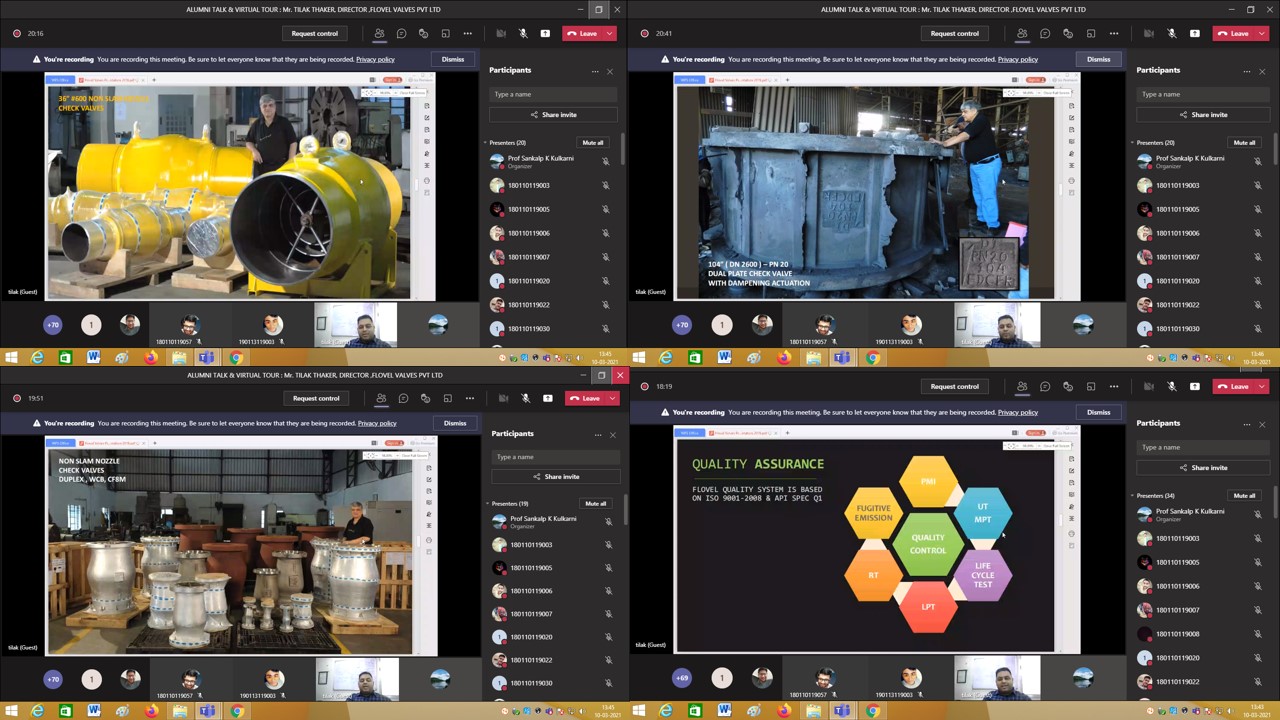The width and height of the screenshot is (1280, 720).
Task: Open the Leave dropdown arrow in the 20:16 meeting
Action: click(x=609, y=33)
